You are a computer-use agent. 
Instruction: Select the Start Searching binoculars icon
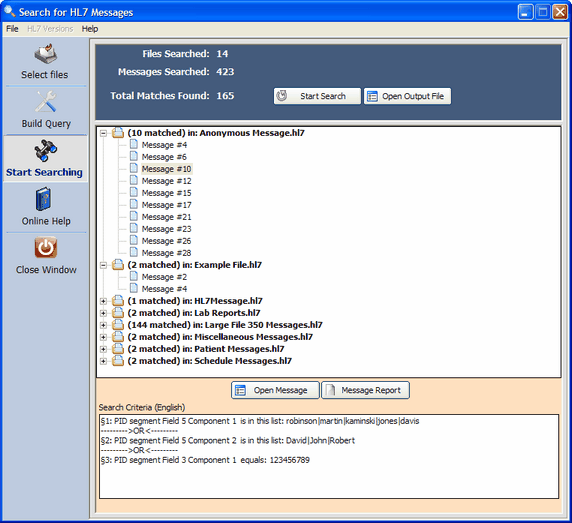click(46, 150)
